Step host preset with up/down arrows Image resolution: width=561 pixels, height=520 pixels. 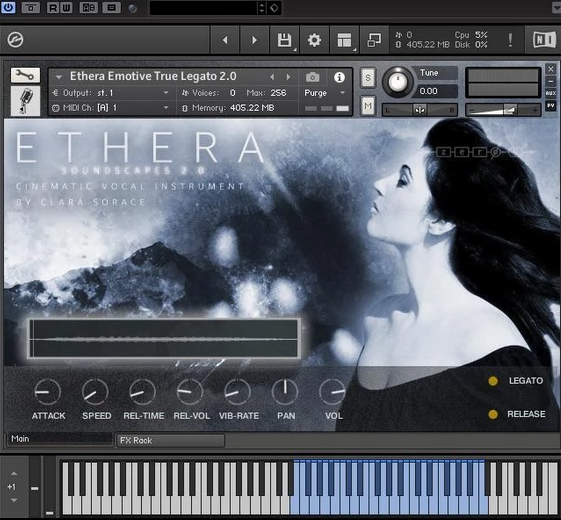pos(262,8)
